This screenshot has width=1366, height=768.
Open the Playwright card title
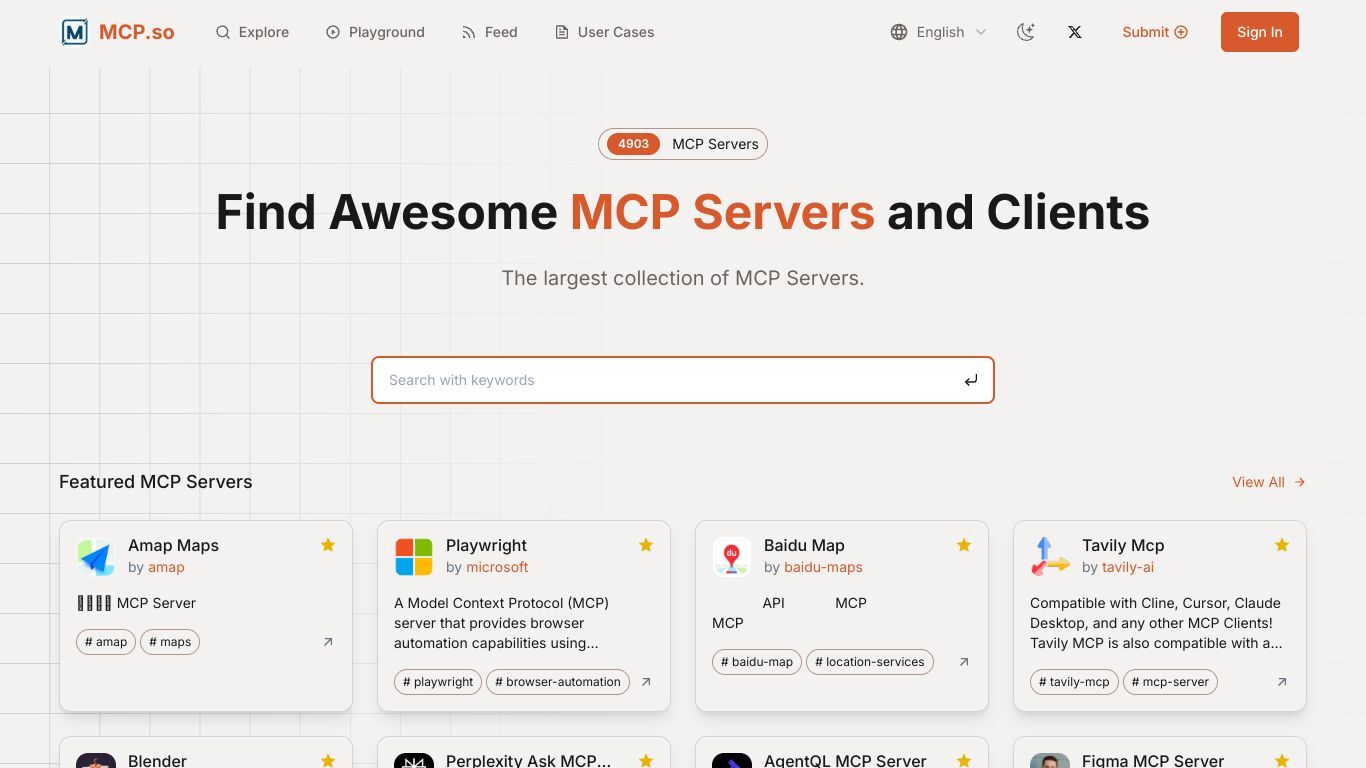pyautogui.click(x=486, y=545)
